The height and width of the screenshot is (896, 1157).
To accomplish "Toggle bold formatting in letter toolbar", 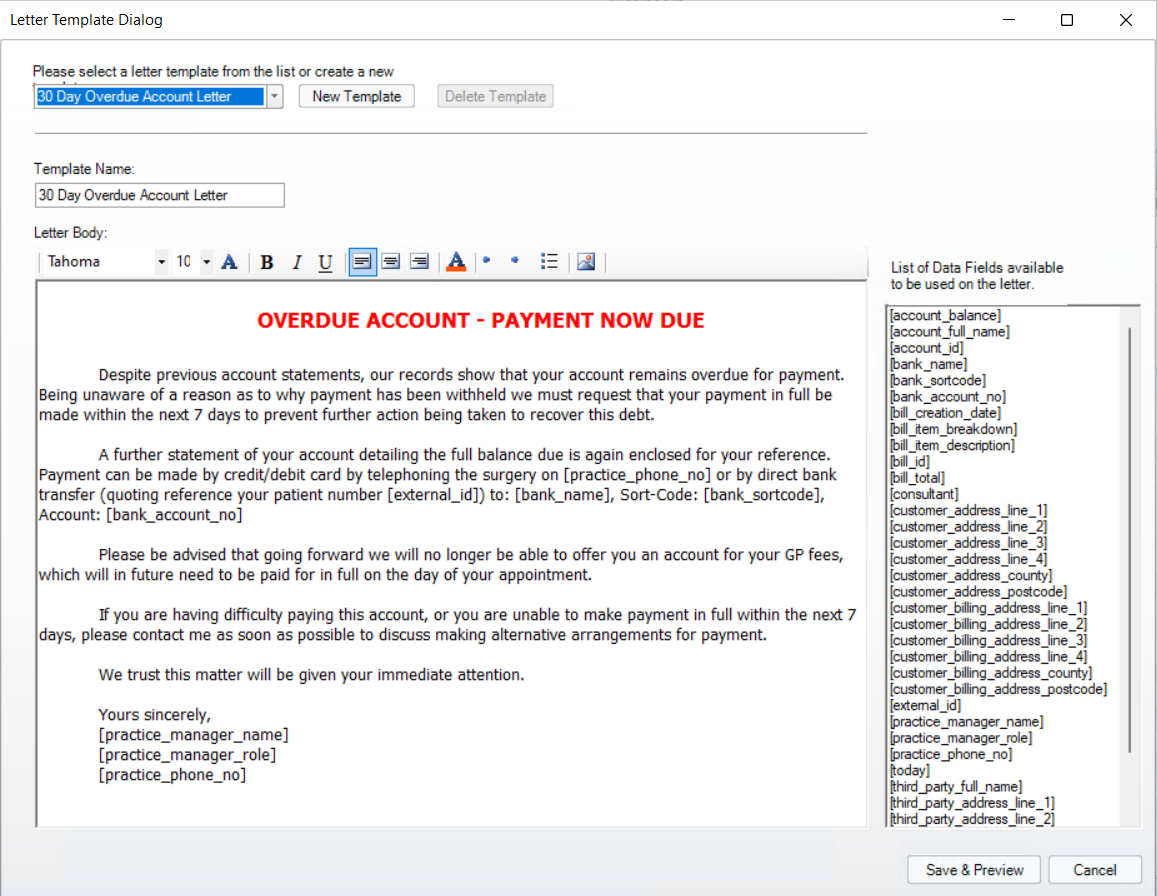I will [267, 262].
